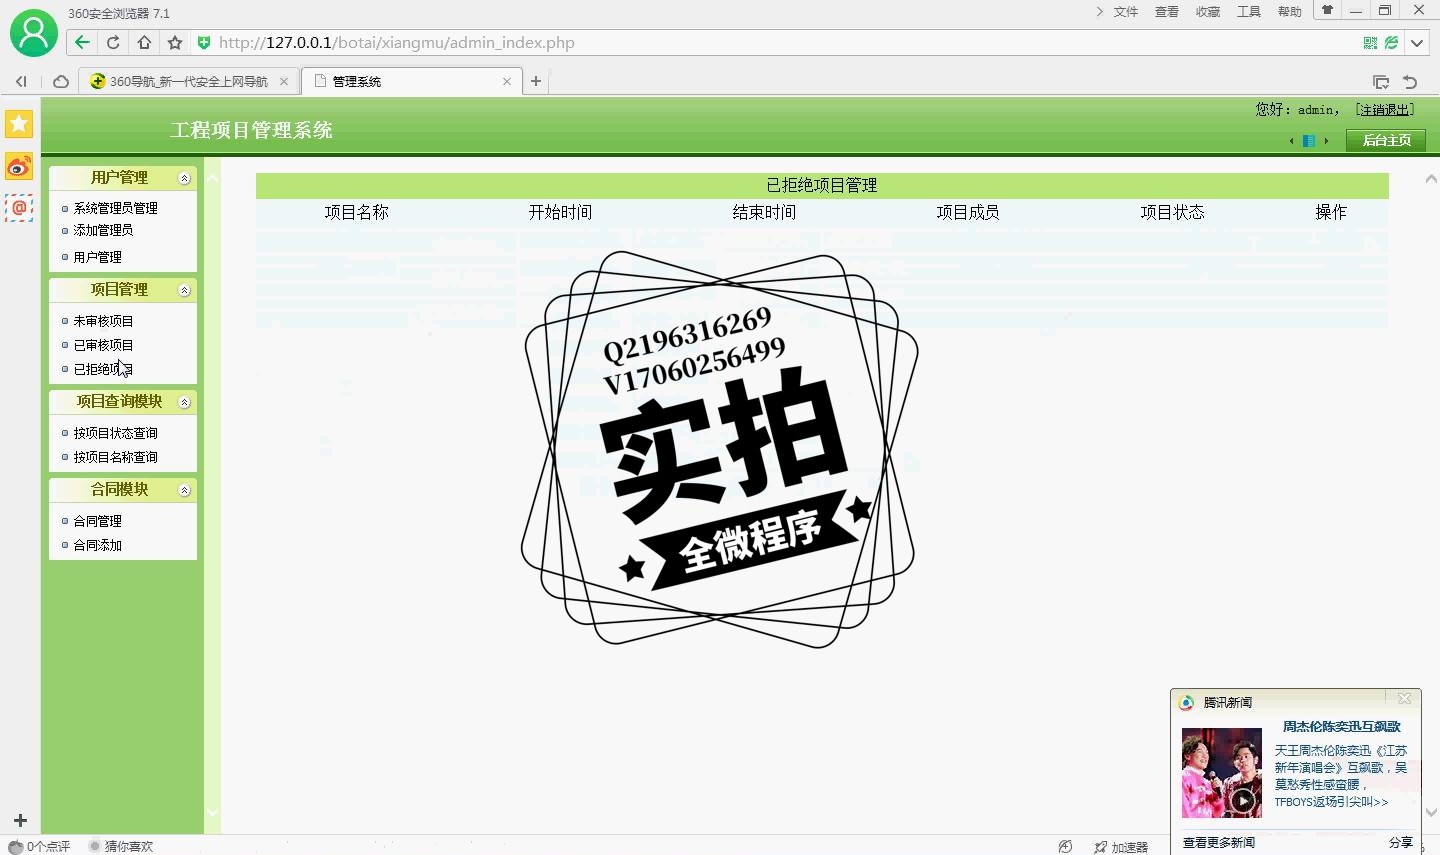Open 已审核项目 link

(x=103, y=345)
